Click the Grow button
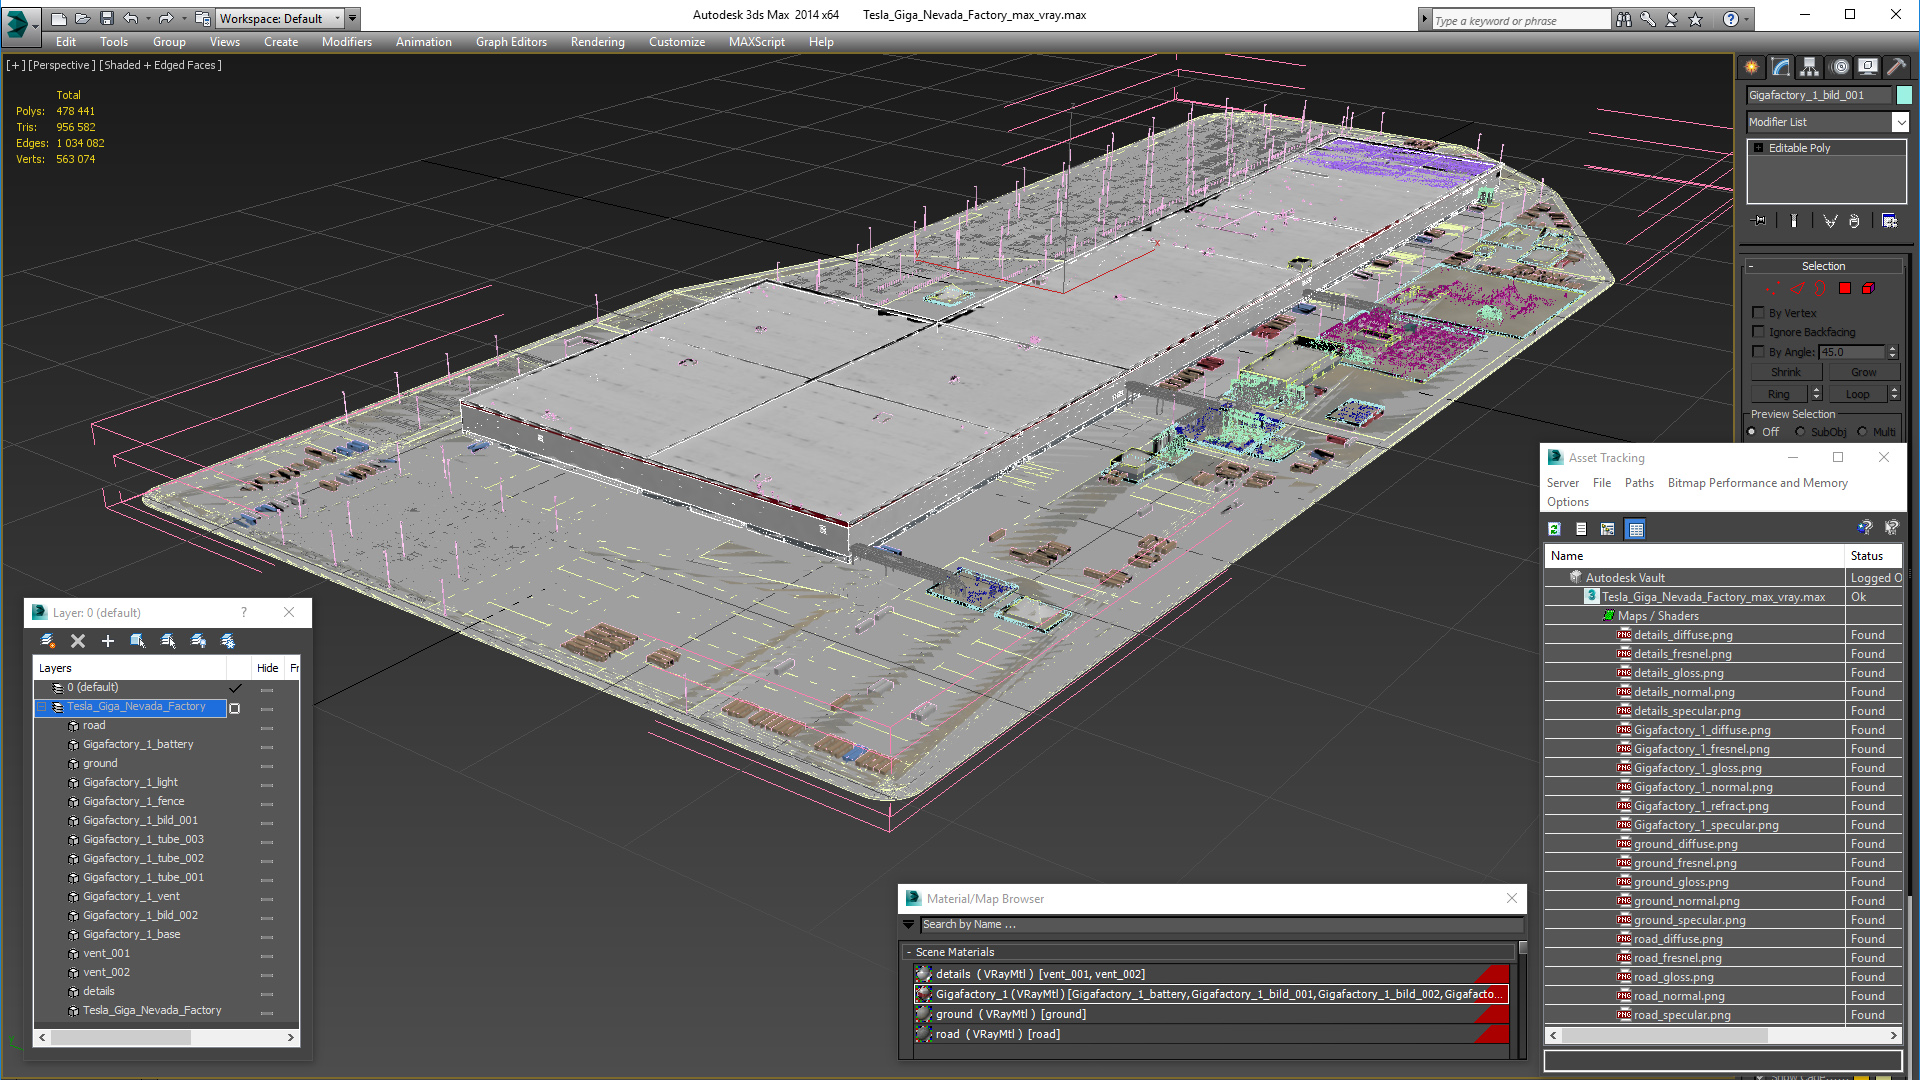Screen dimensions: 1920x1080 tap(1863, 372)
